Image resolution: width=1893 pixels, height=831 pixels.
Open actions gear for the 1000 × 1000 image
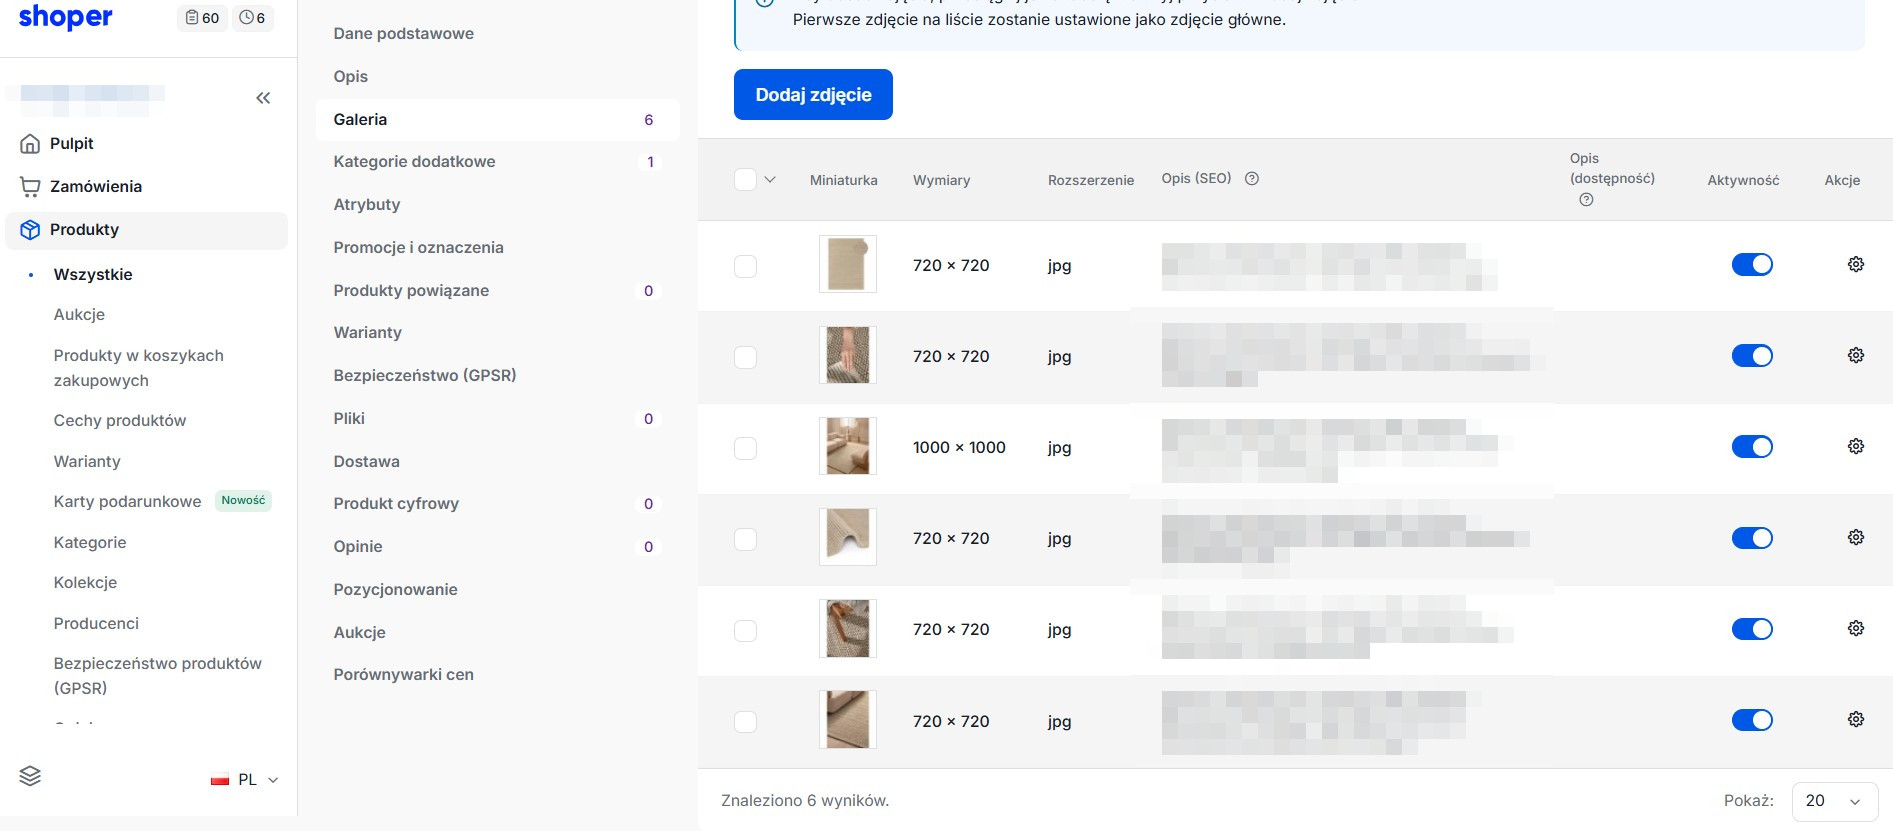pyautogui.click(x=1855, y=446)
